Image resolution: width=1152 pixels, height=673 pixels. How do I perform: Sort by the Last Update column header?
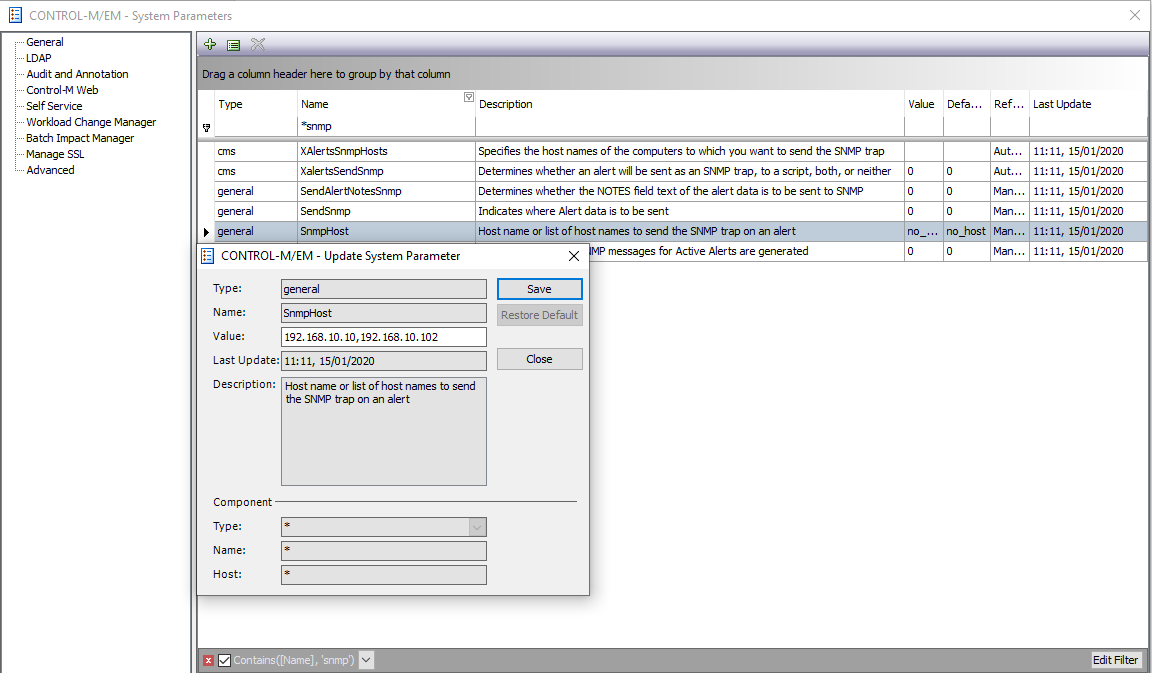click(x=1087, y=104)
